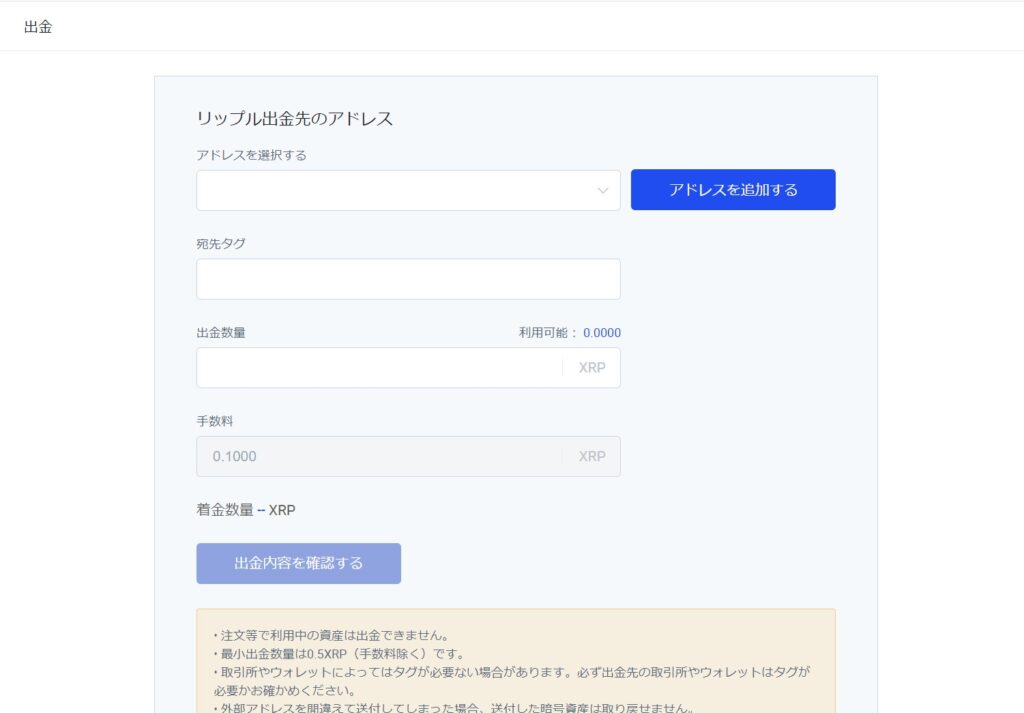Click the リップル出金先のアドレス heading
The image size is (1024, 713).
tap(295, 119)
